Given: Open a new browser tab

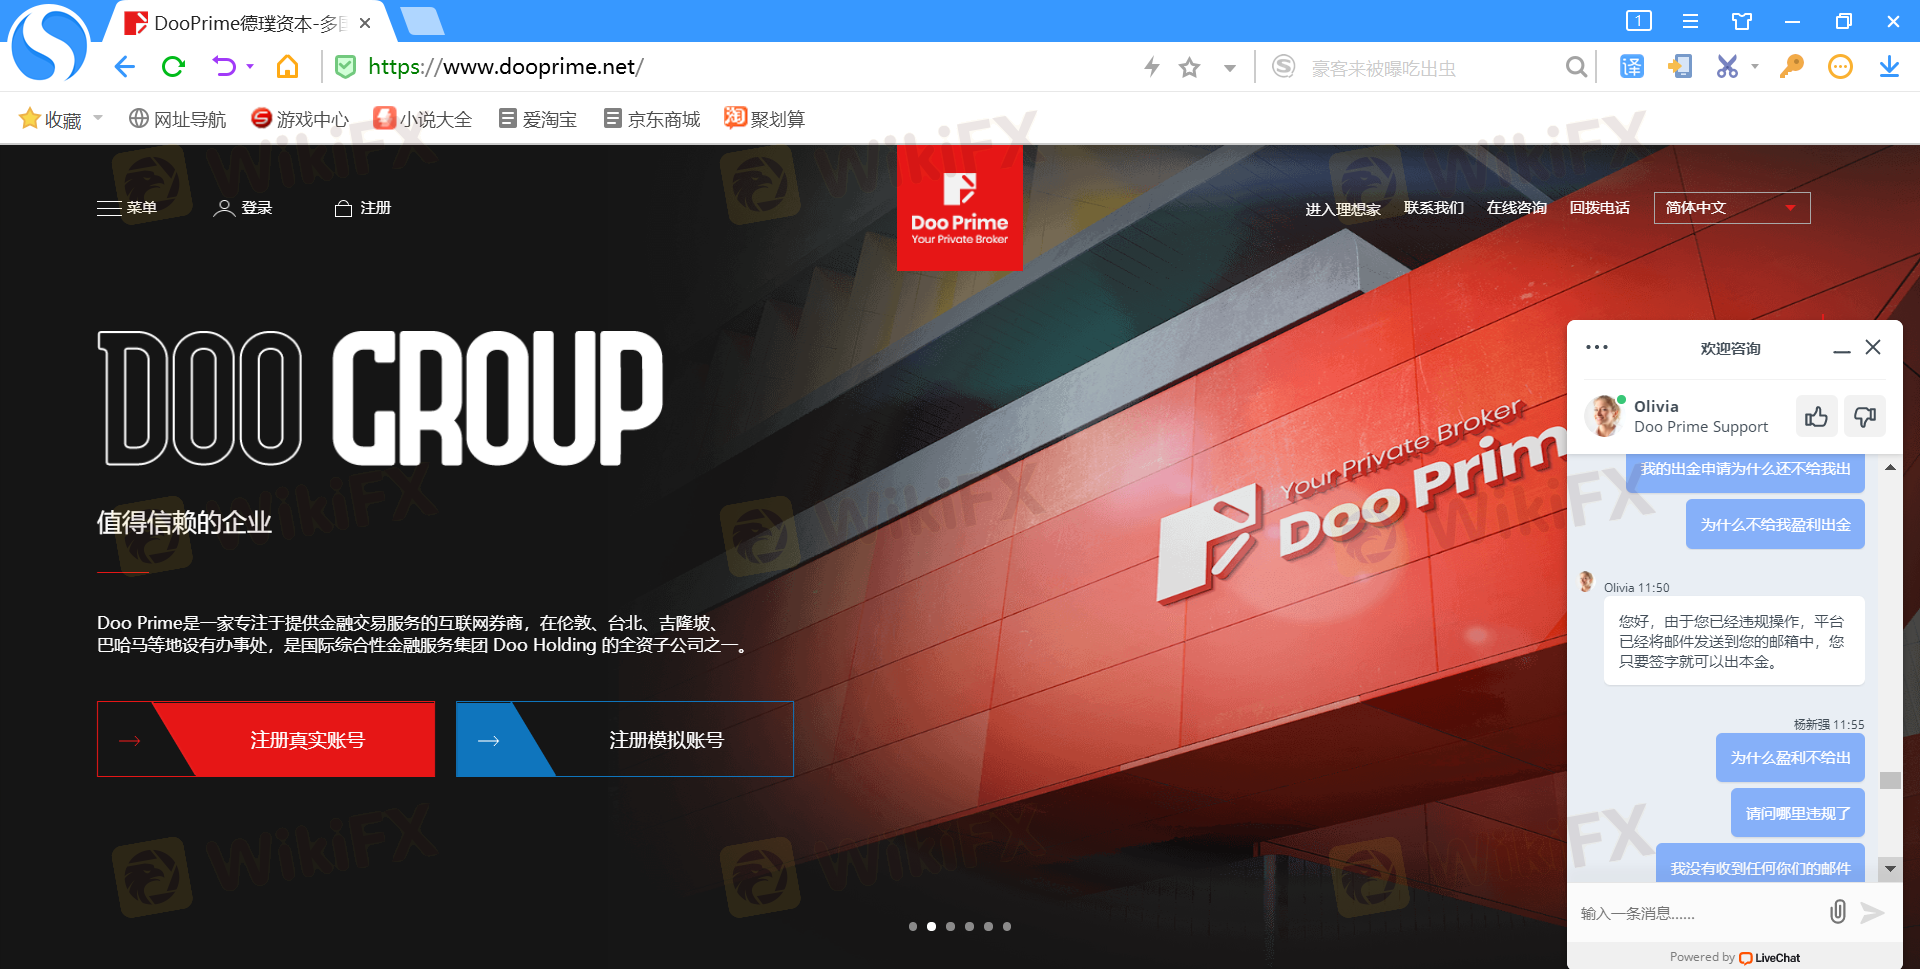Looking at the screenshot, I should click(422, 21).
